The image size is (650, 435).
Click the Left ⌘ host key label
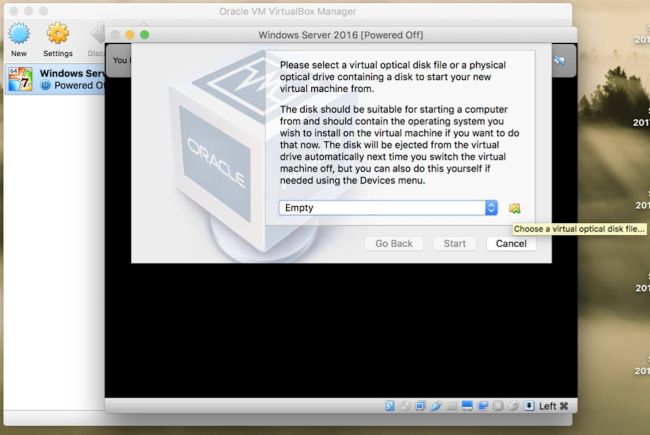(553, 406)
